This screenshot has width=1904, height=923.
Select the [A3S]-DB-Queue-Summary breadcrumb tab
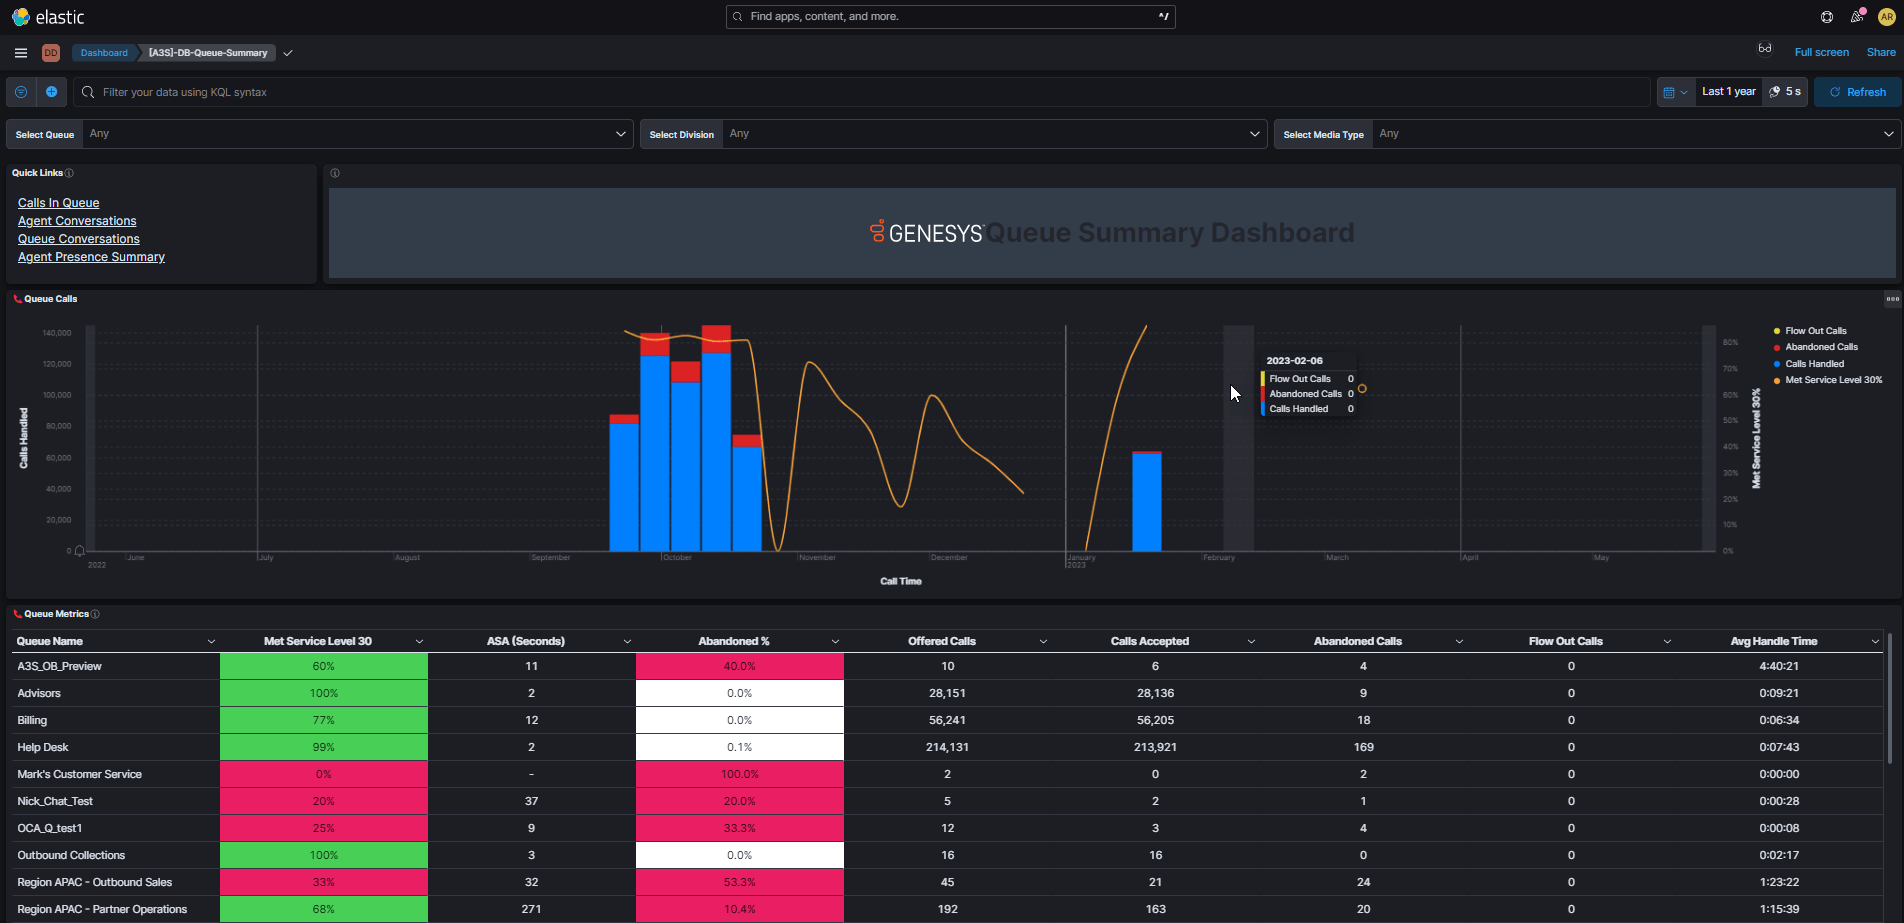click(x=207, y=52)
